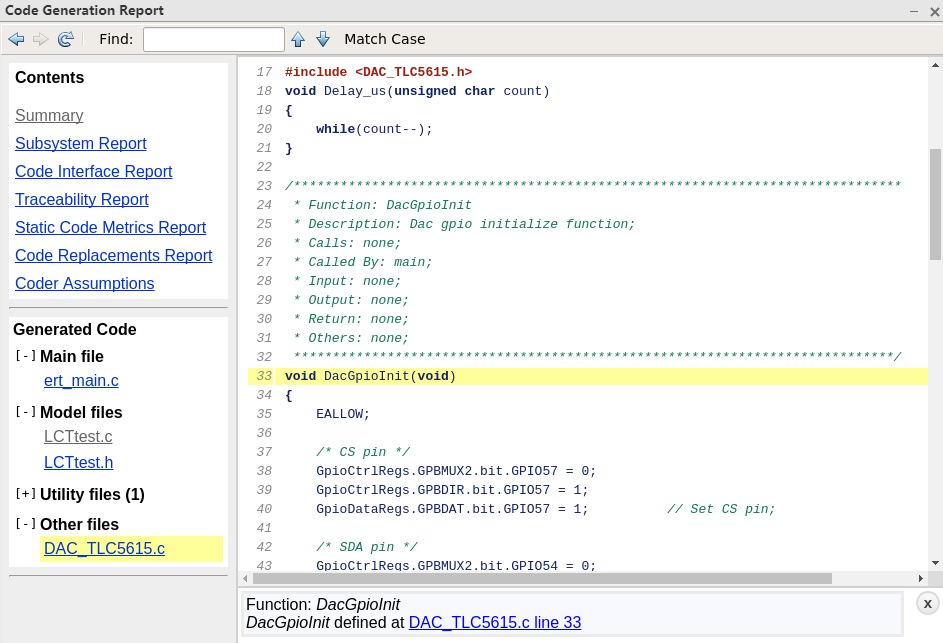Collapse the Main file section
943x643 pixels.
click(25, 356)
